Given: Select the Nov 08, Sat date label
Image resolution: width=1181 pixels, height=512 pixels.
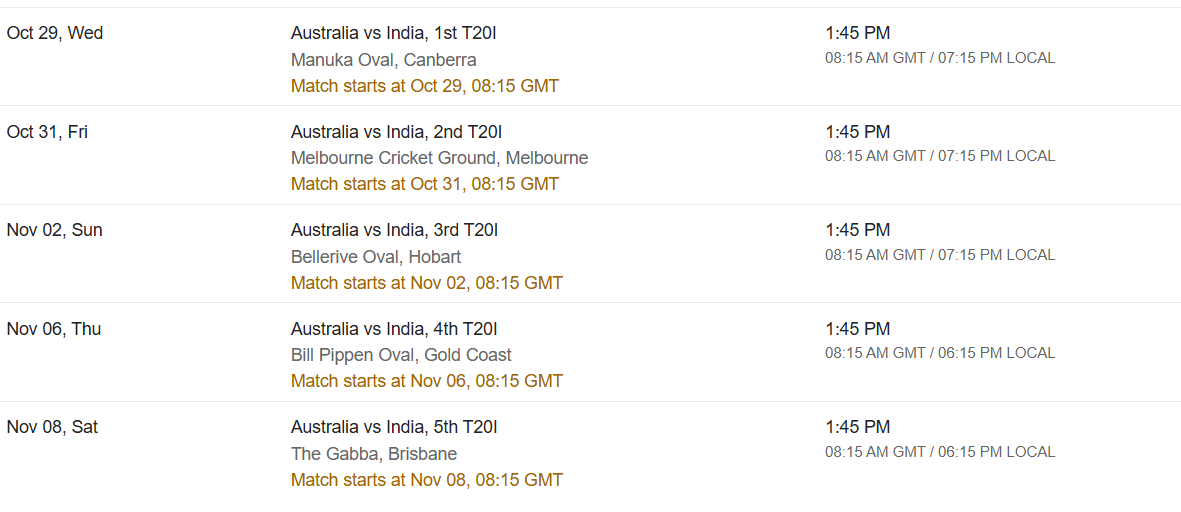Looking at the screenshot, I should coord(52,428).
